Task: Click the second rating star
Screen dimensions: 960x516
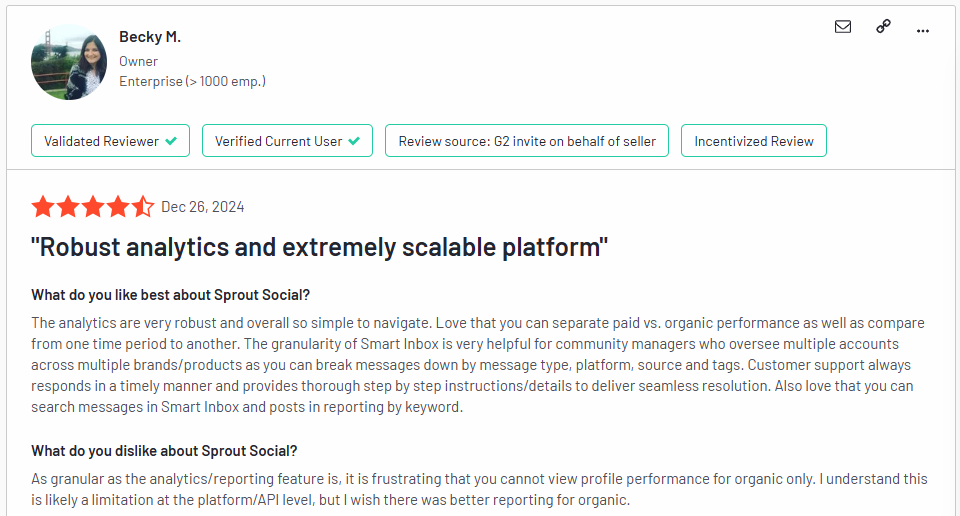Action: pos(68,207)
